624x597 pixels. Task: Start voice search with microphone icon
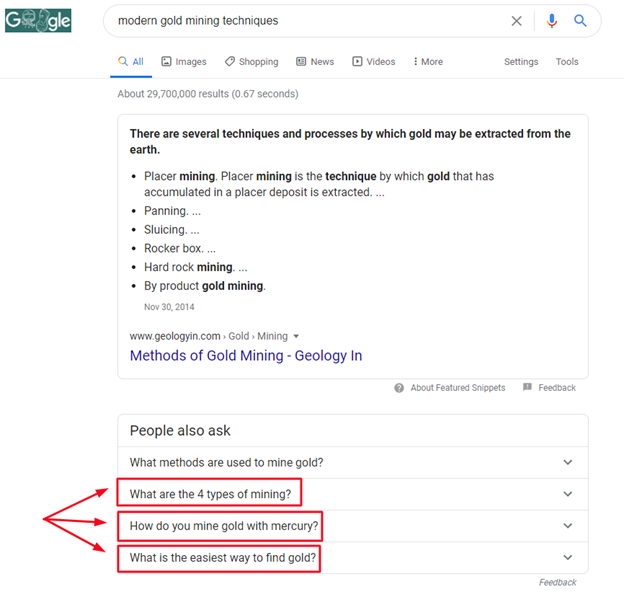tap(551, 21)
